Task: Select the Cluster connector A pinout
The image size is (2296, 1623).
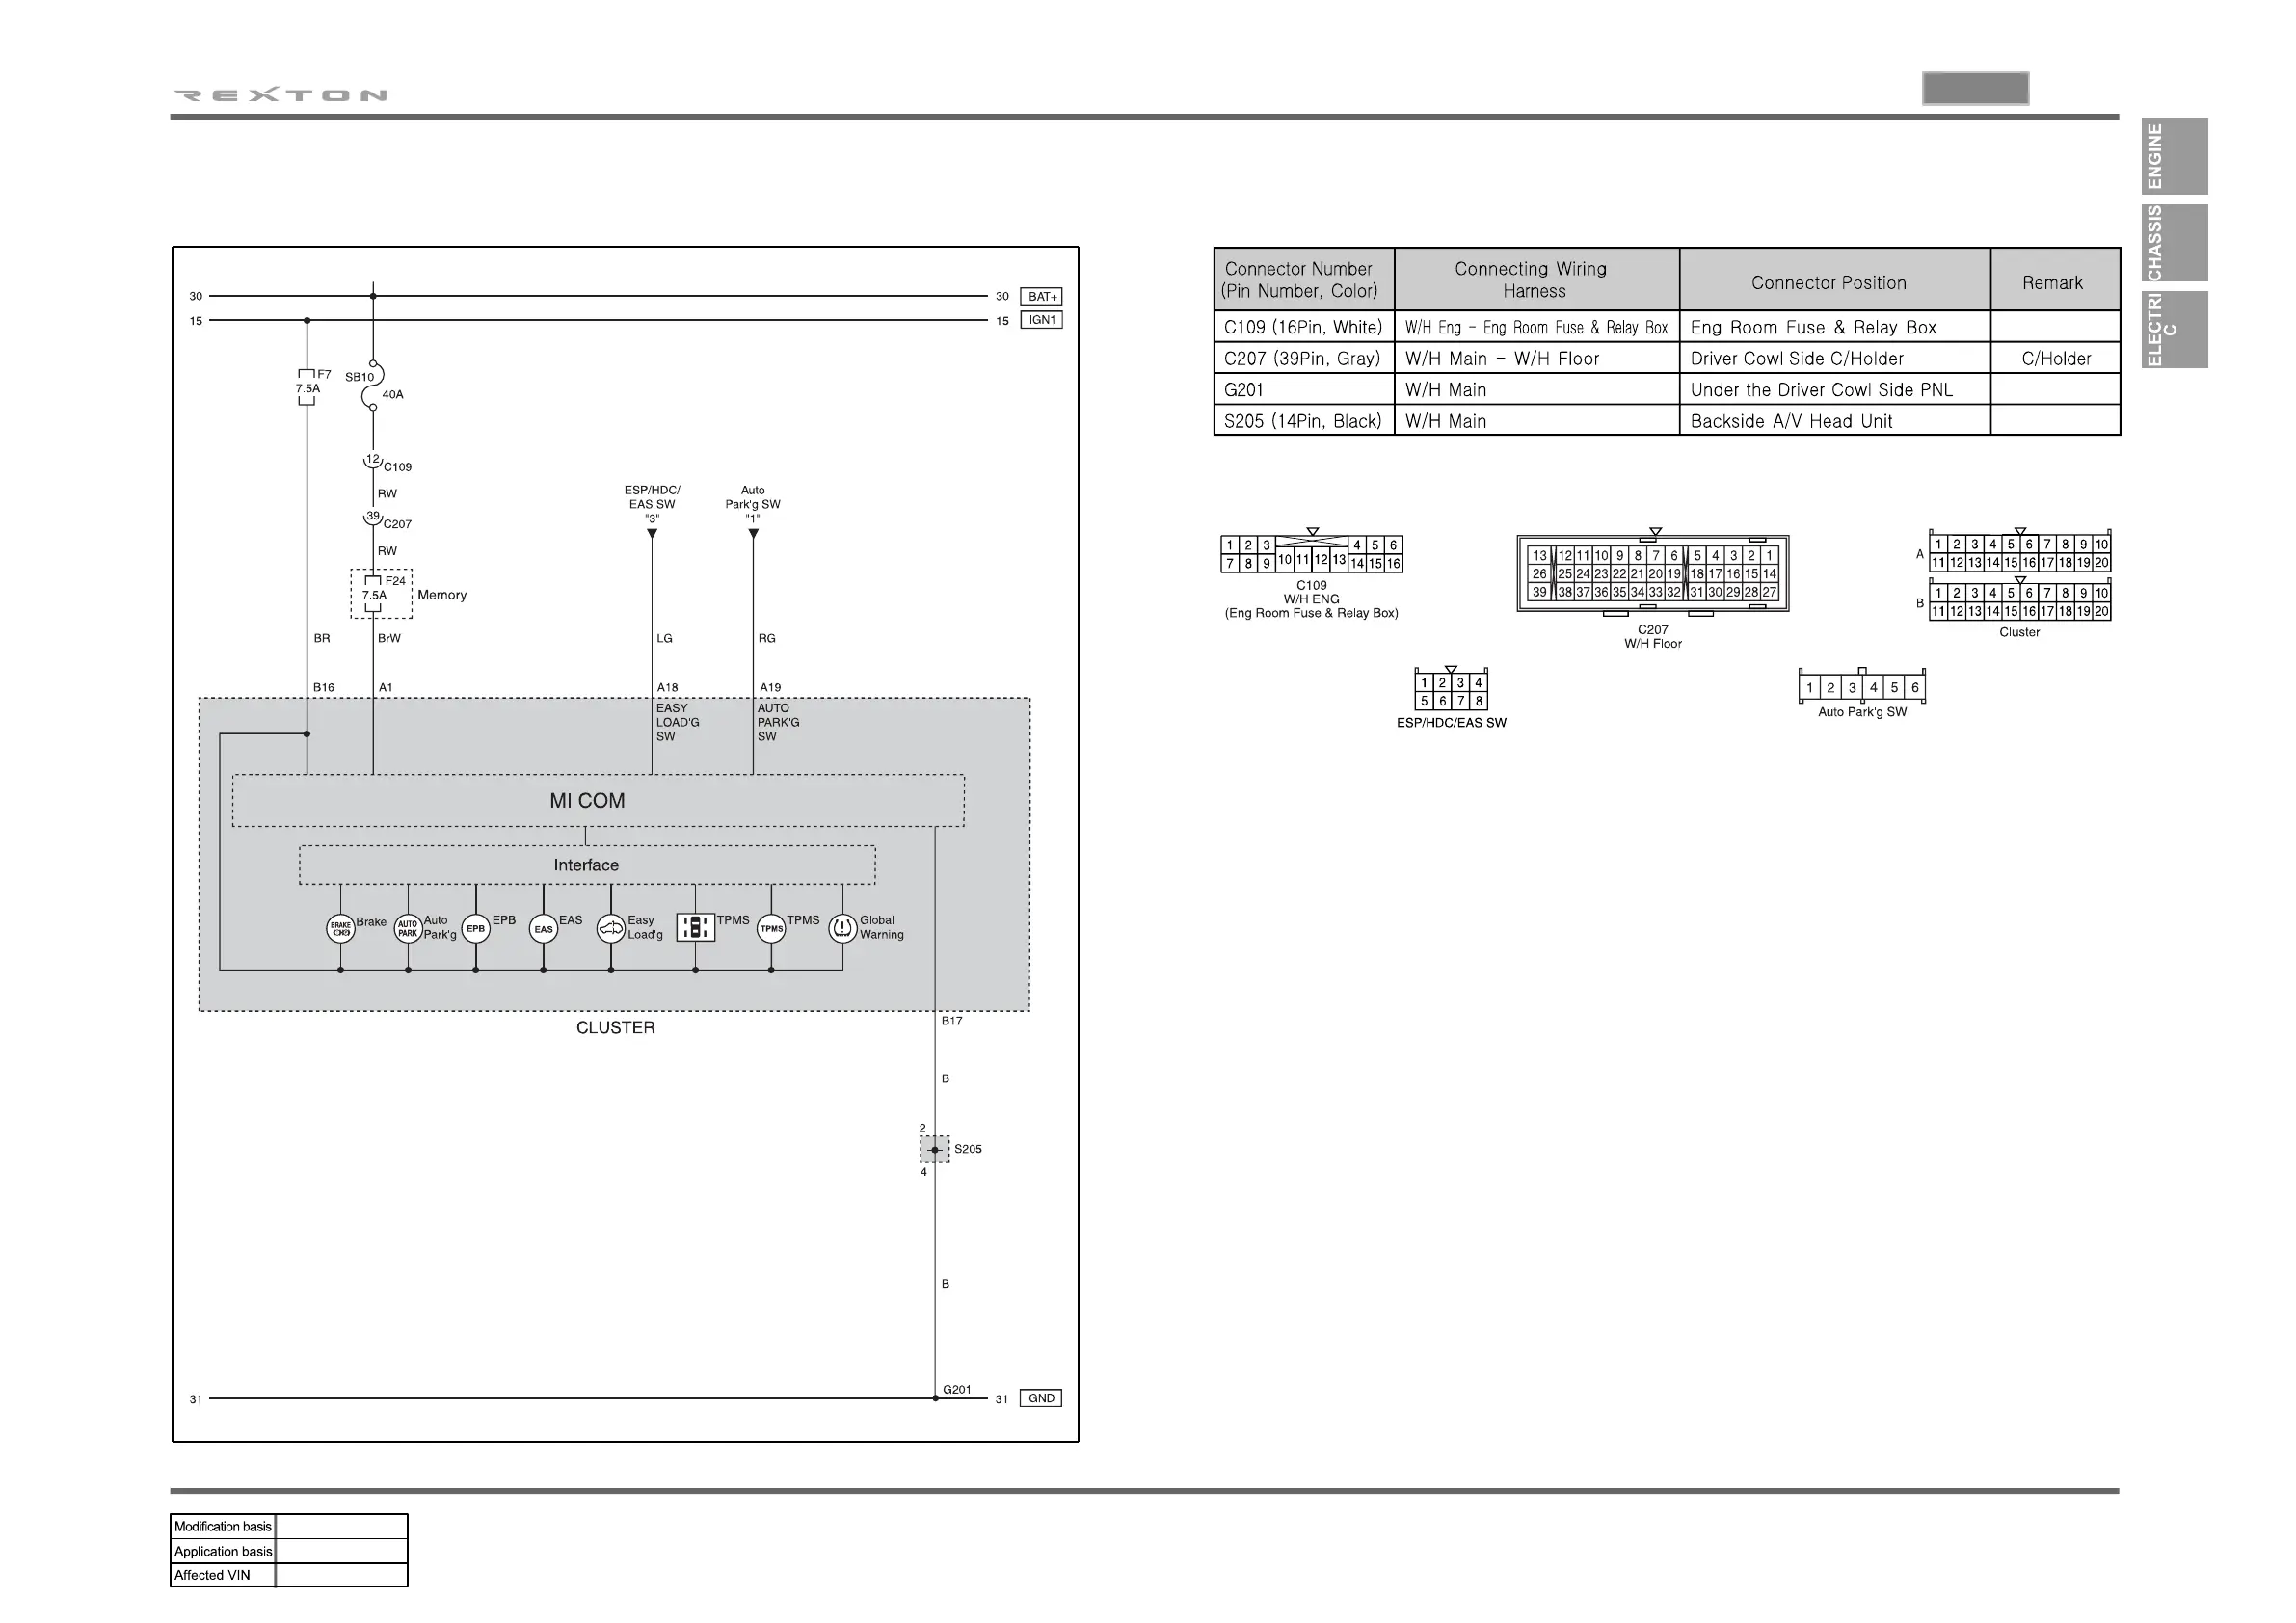Action: (2020, 553)
